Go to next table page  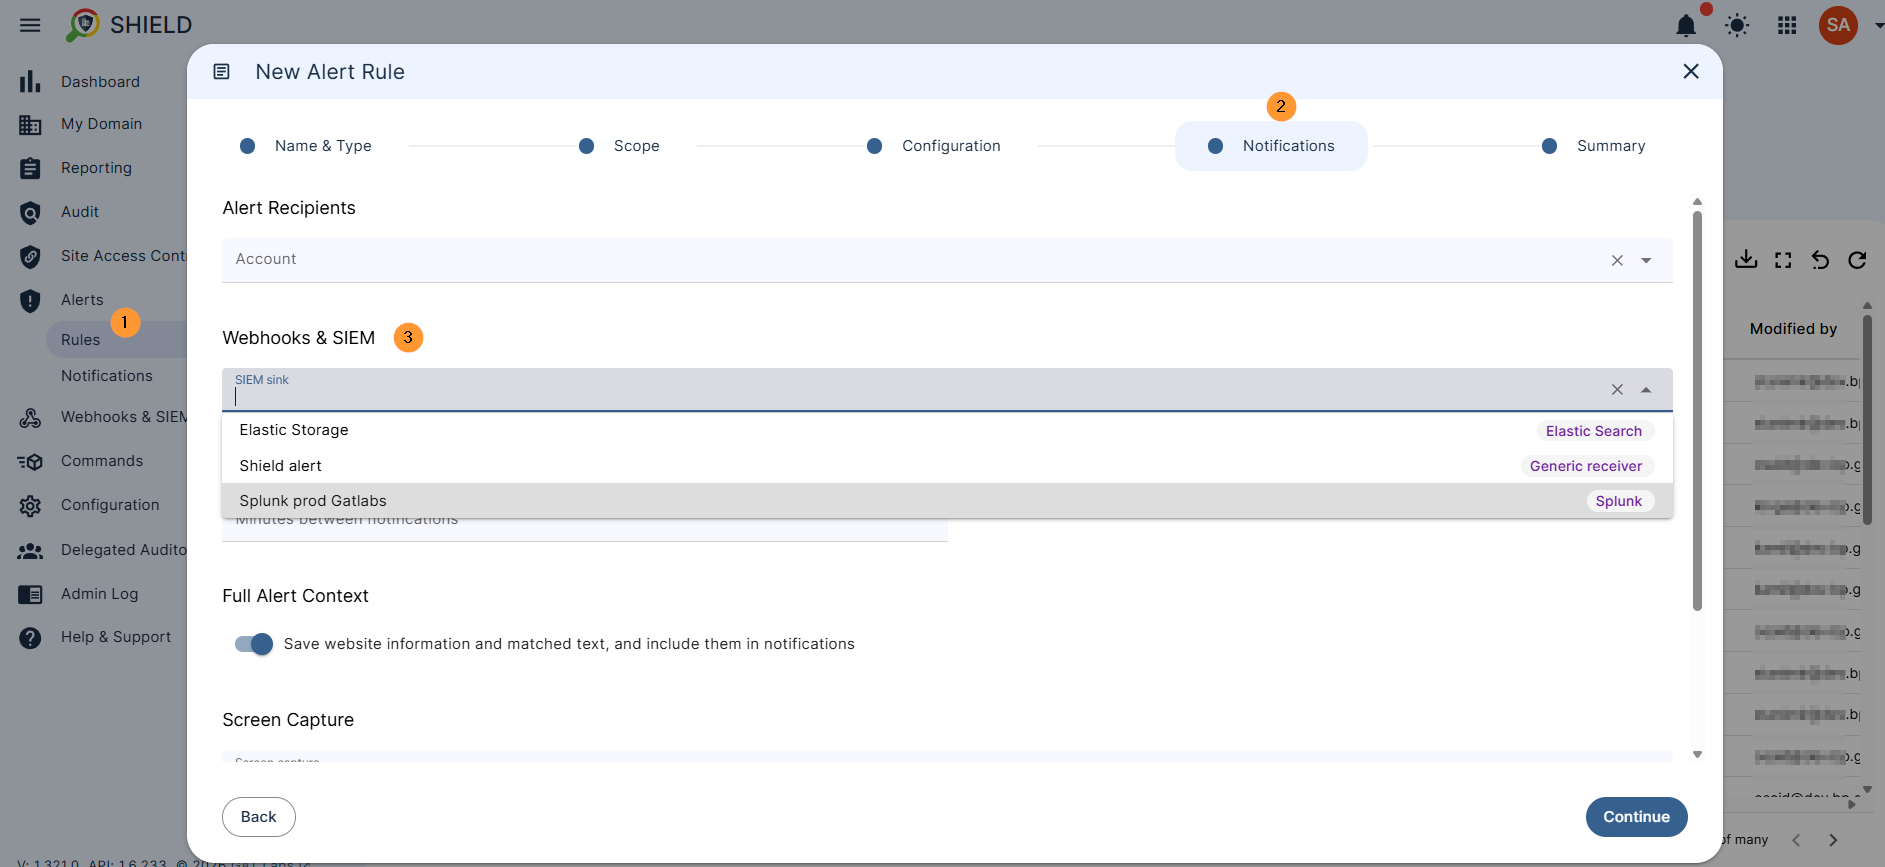tap(1833, 840)
